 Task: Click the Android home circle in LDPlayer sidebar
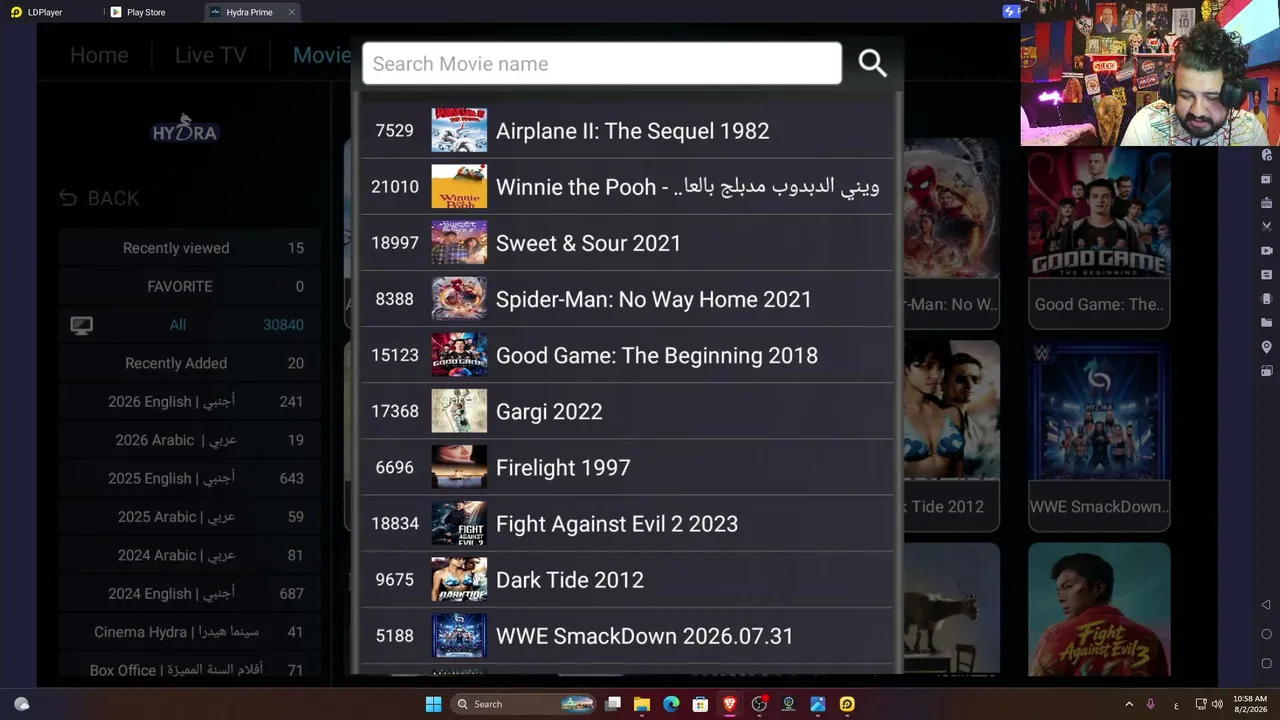(1266, 634)
